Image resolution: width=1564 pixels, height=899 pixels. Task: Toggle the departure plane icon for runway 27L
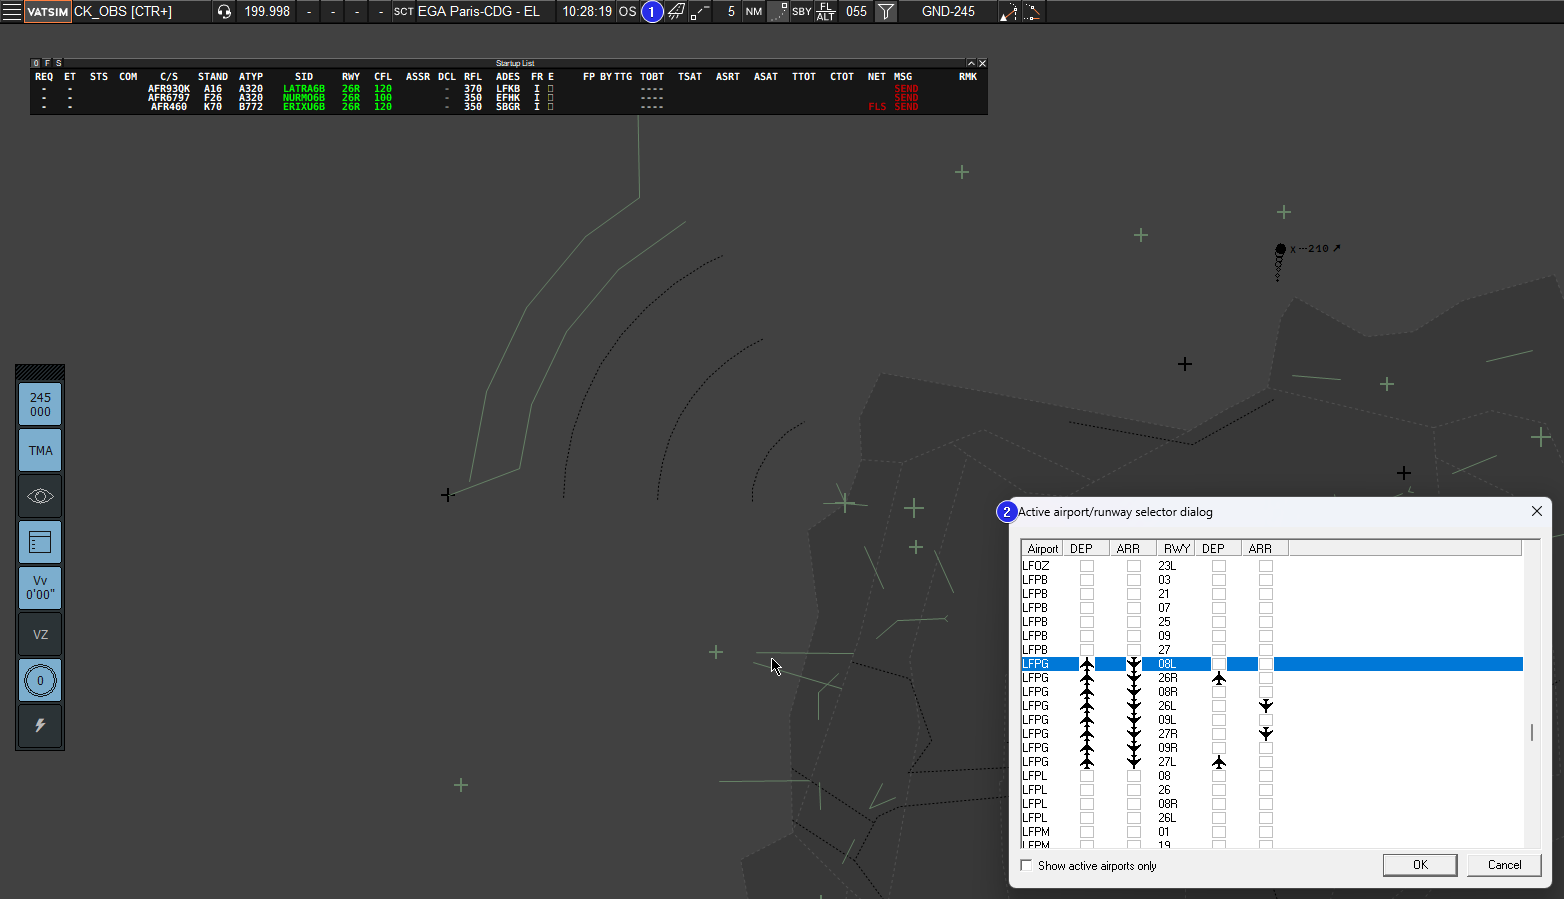1219,762
